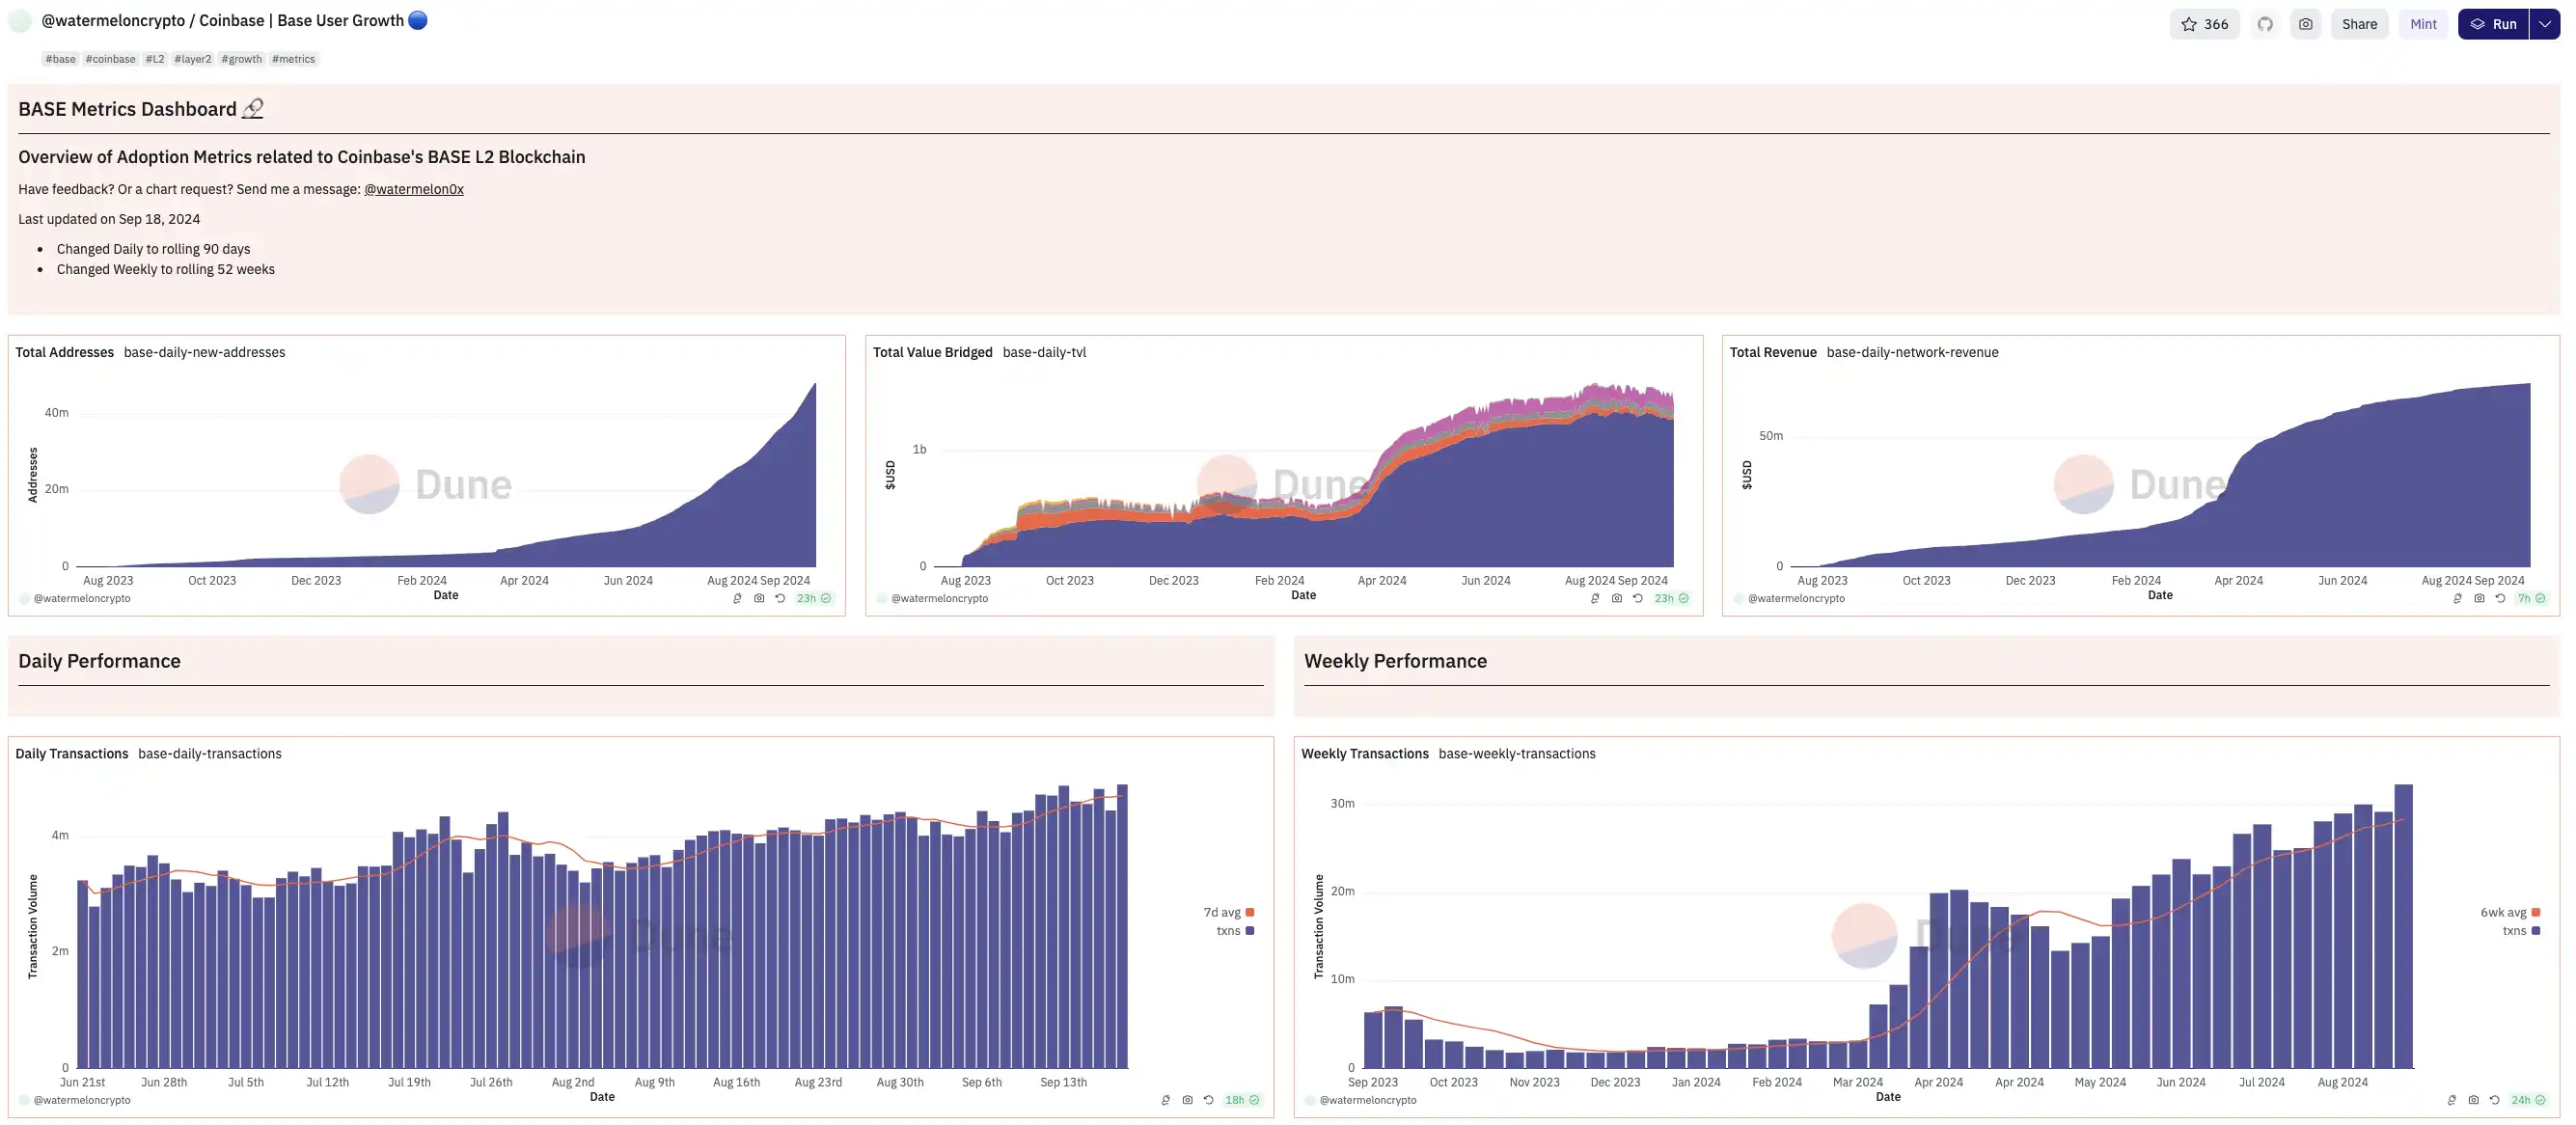Viewport: 2576px width, 1125px height.
Task: Open base-daily-tvl query title link
Action: [1043, 352]
